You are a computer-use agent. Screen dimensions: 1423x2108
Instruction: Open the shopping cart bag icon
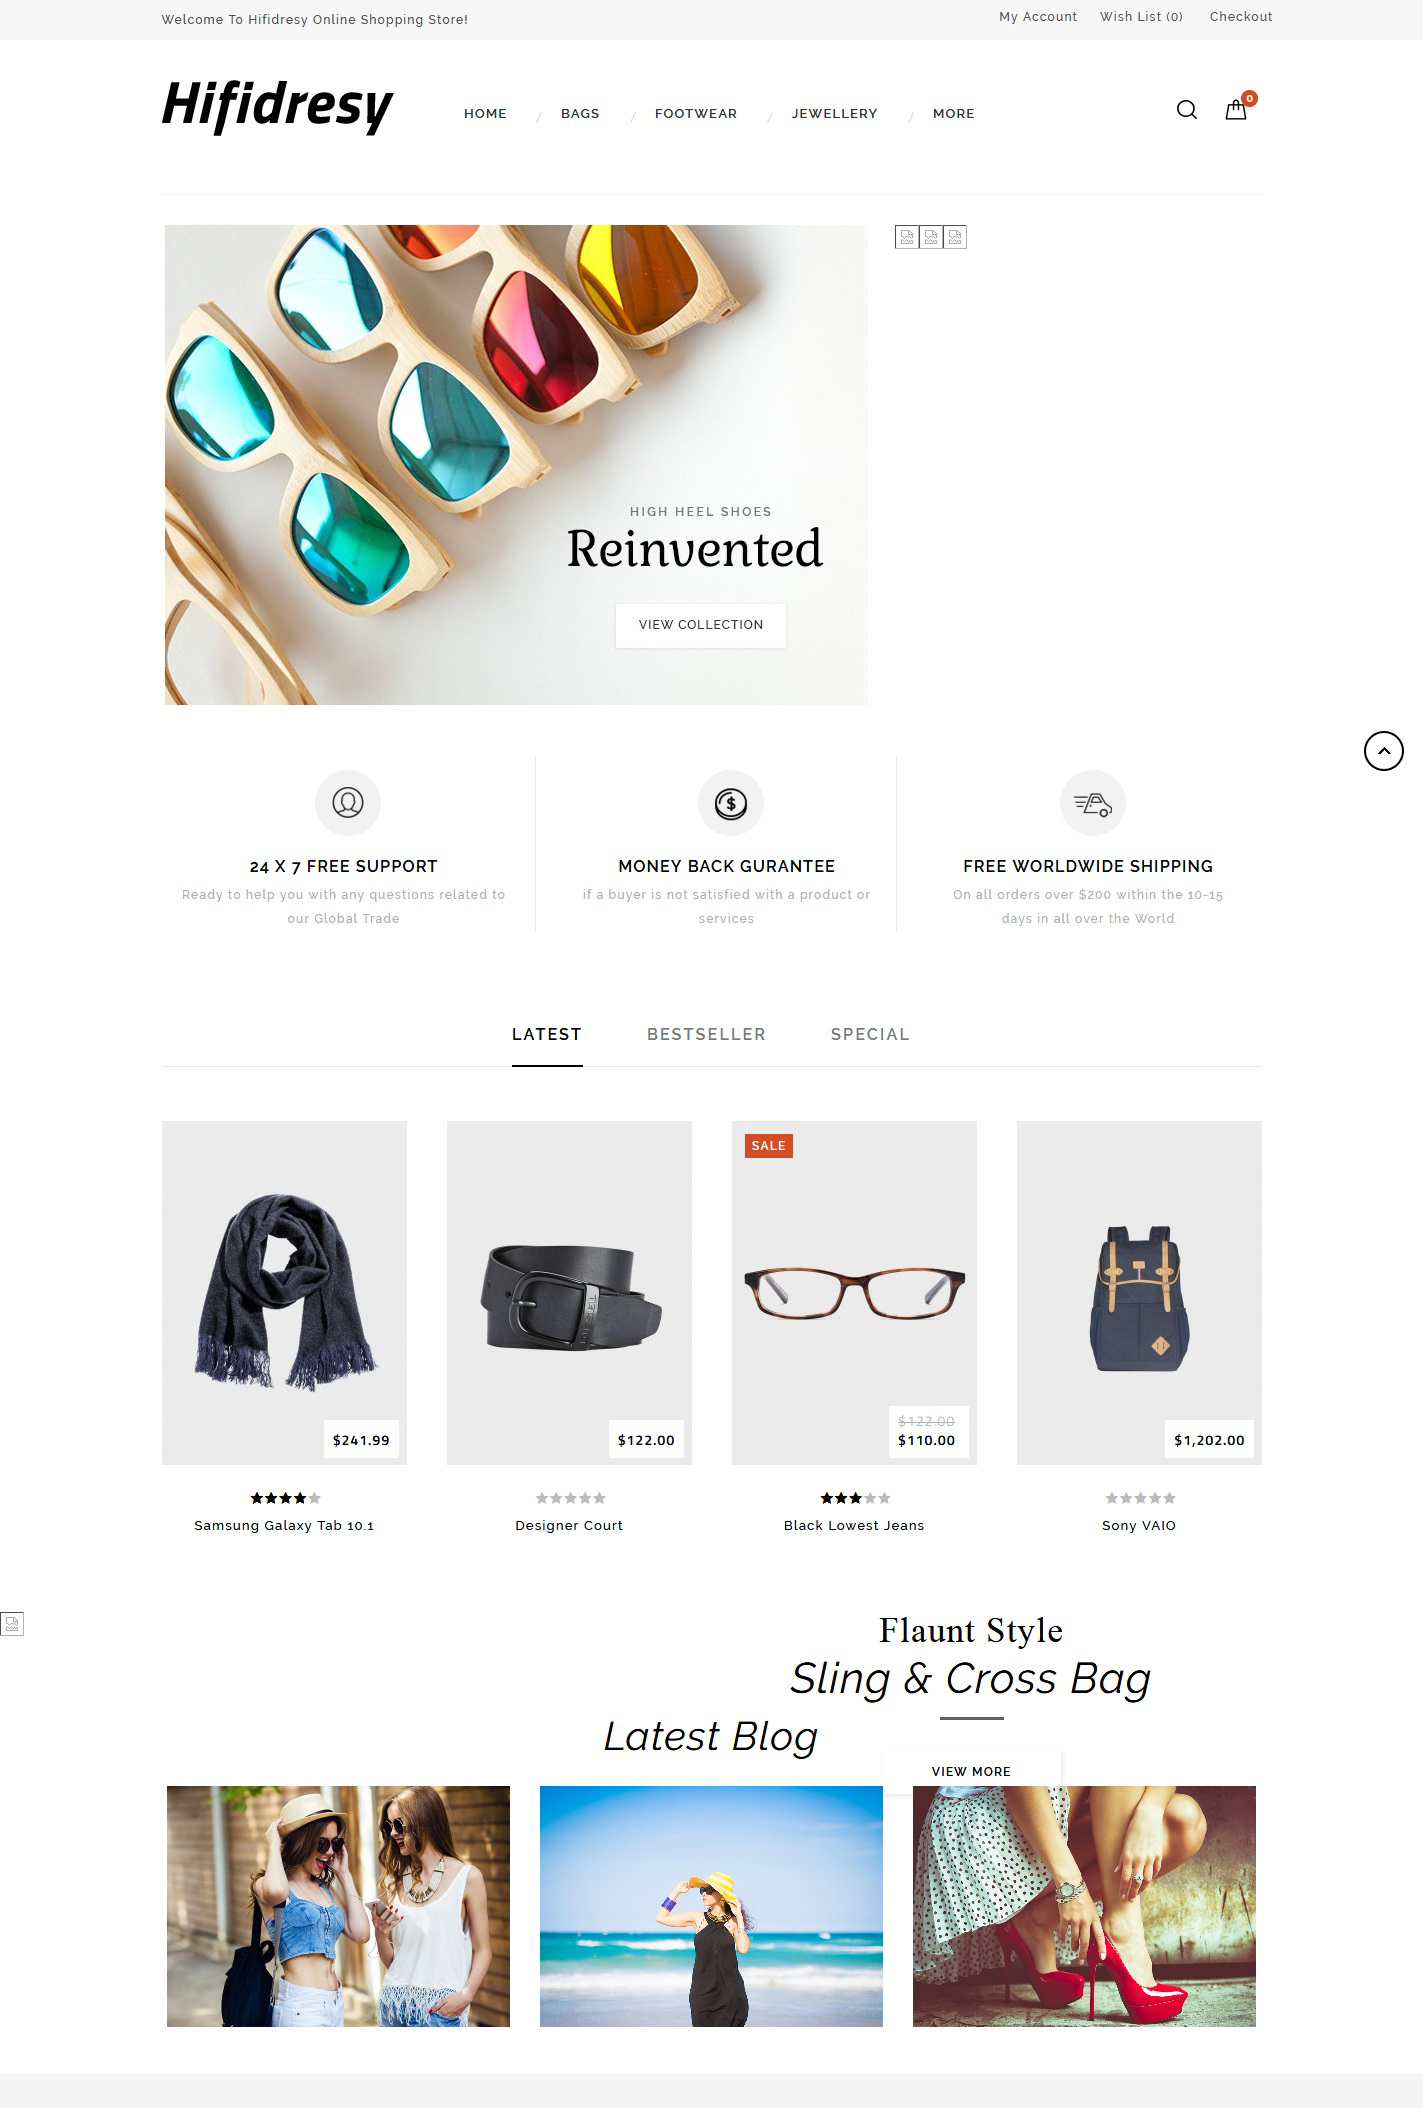coord(1236,110)
